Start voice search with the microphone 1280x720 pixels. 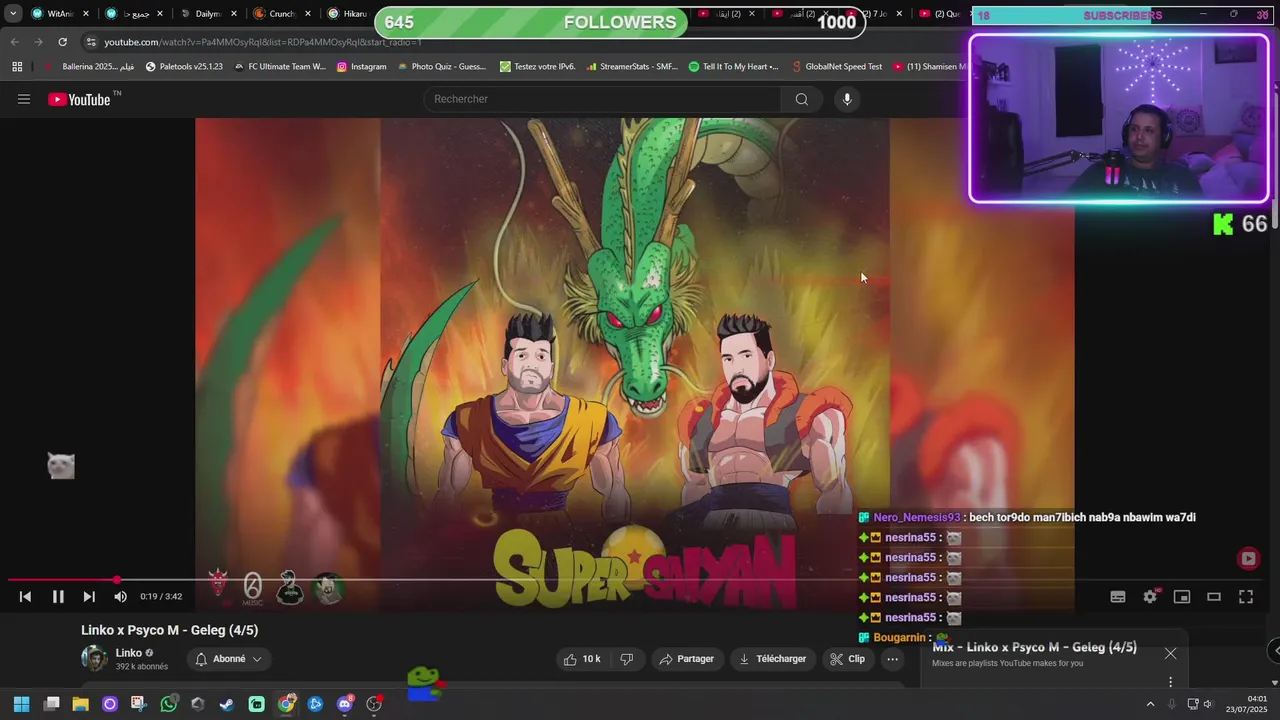click(x=847, y=99)
